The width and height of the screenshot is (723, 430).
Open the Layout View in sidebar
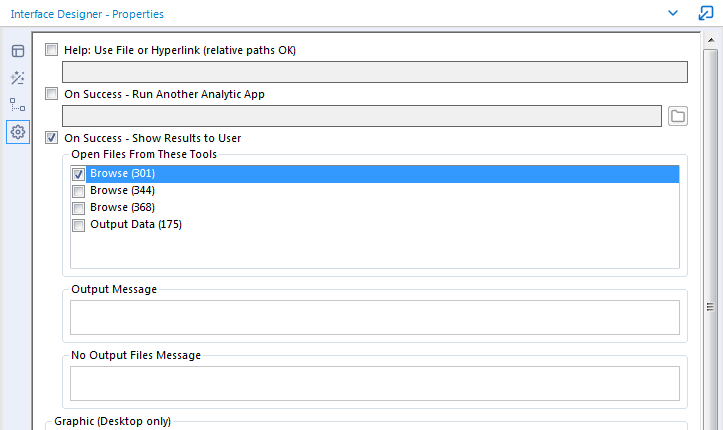tap(18, 51)
